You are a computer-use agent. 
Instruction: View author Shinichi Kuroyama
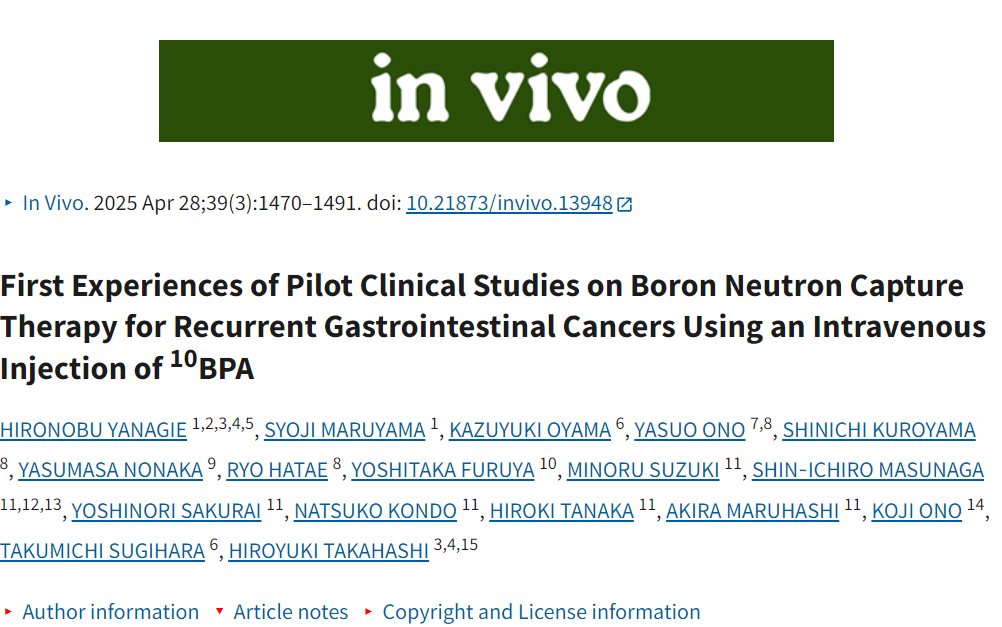coord(879,430)
